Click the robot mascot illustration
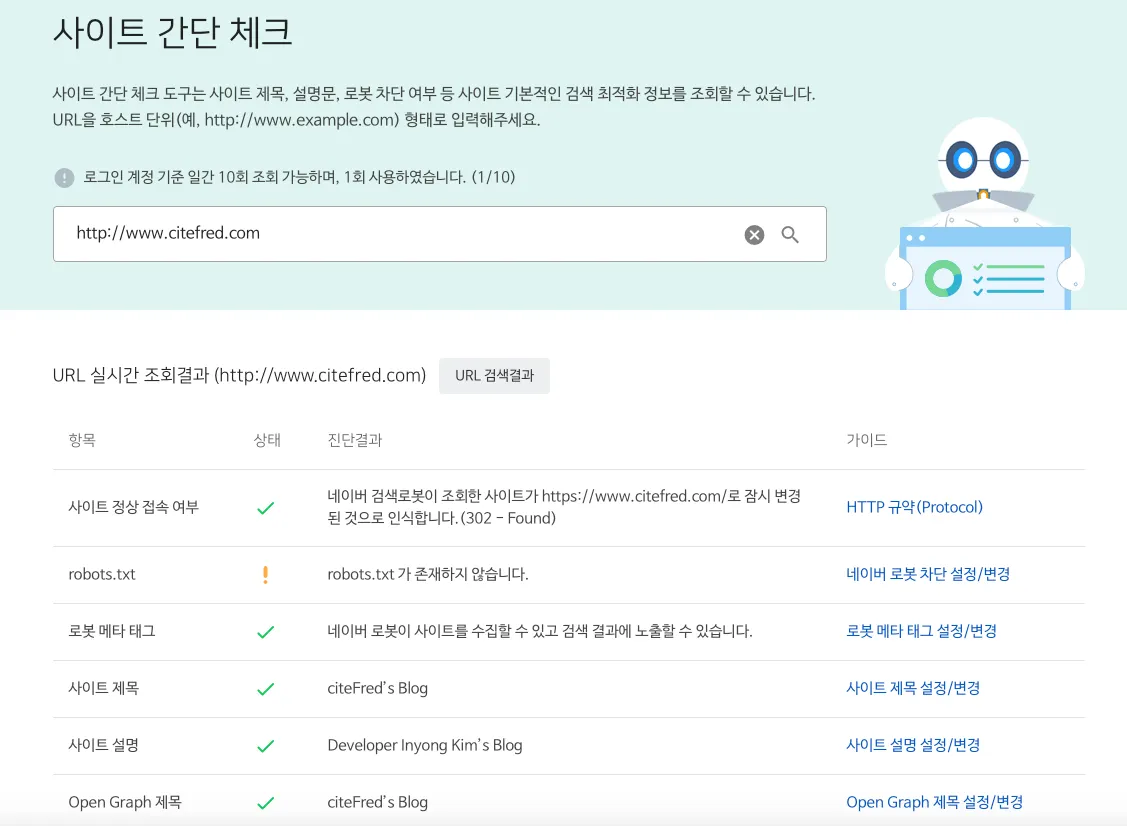The height and width of the screenshot is (826, 1127). point(984,214)
